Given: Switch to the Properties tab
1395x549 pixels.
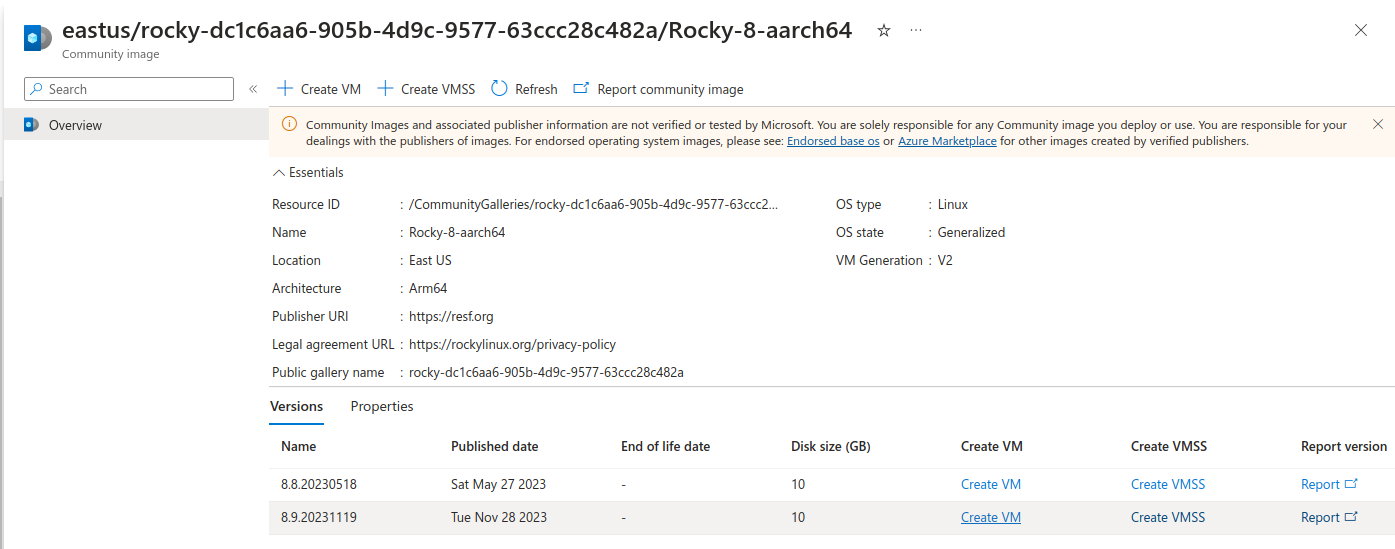Looking at the screenshot, I should point(381,406).
